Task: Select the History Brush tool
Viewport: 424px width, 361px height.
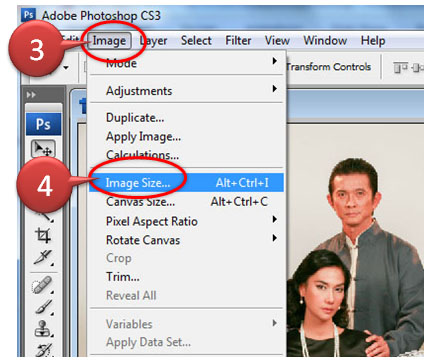Action: pos(44,349)
